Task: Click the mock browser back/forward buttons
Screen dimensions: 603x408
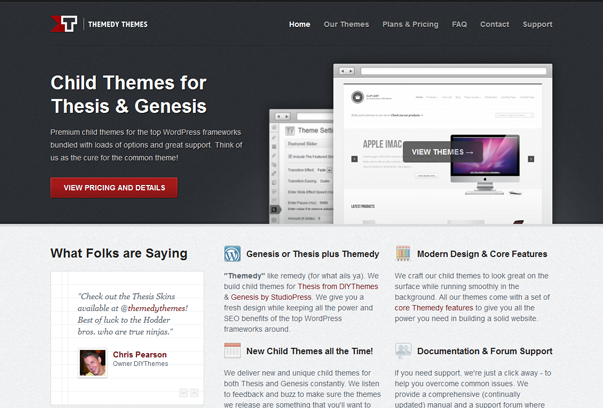Action: [346, 71]
